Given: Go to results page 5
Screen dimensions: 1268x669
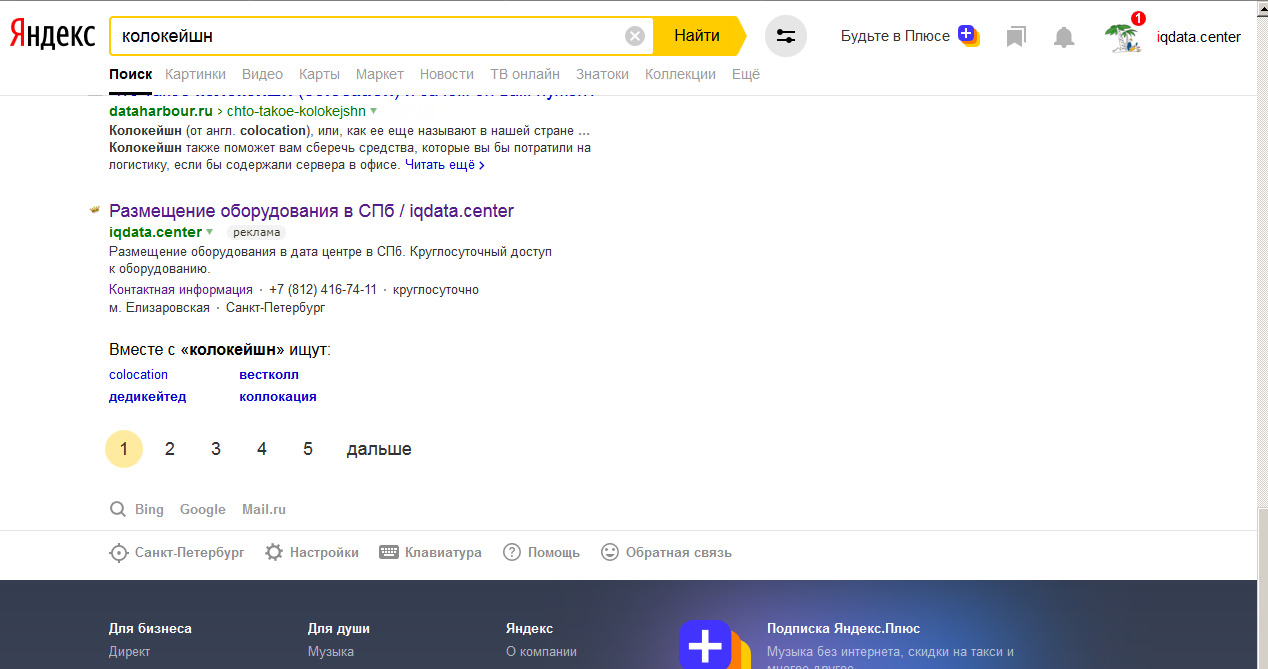Looking at the screenshot, I should coord(308,449).
